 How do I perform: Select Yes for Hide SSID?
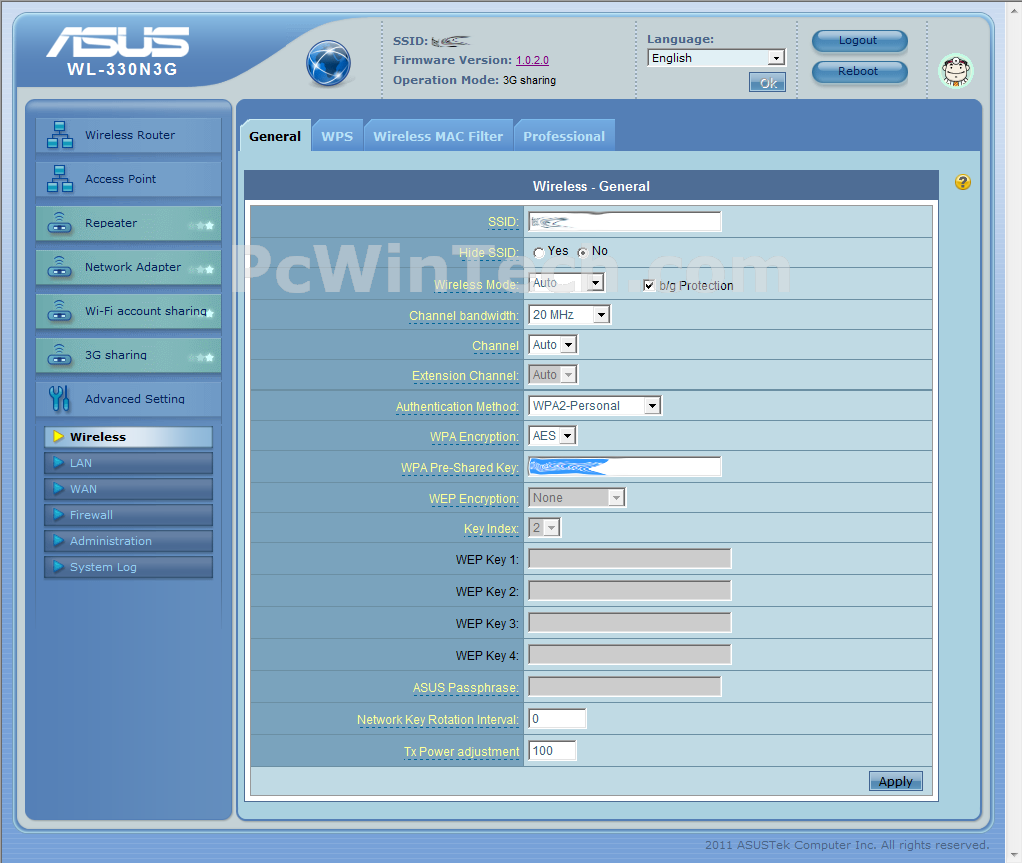point(539,253)
